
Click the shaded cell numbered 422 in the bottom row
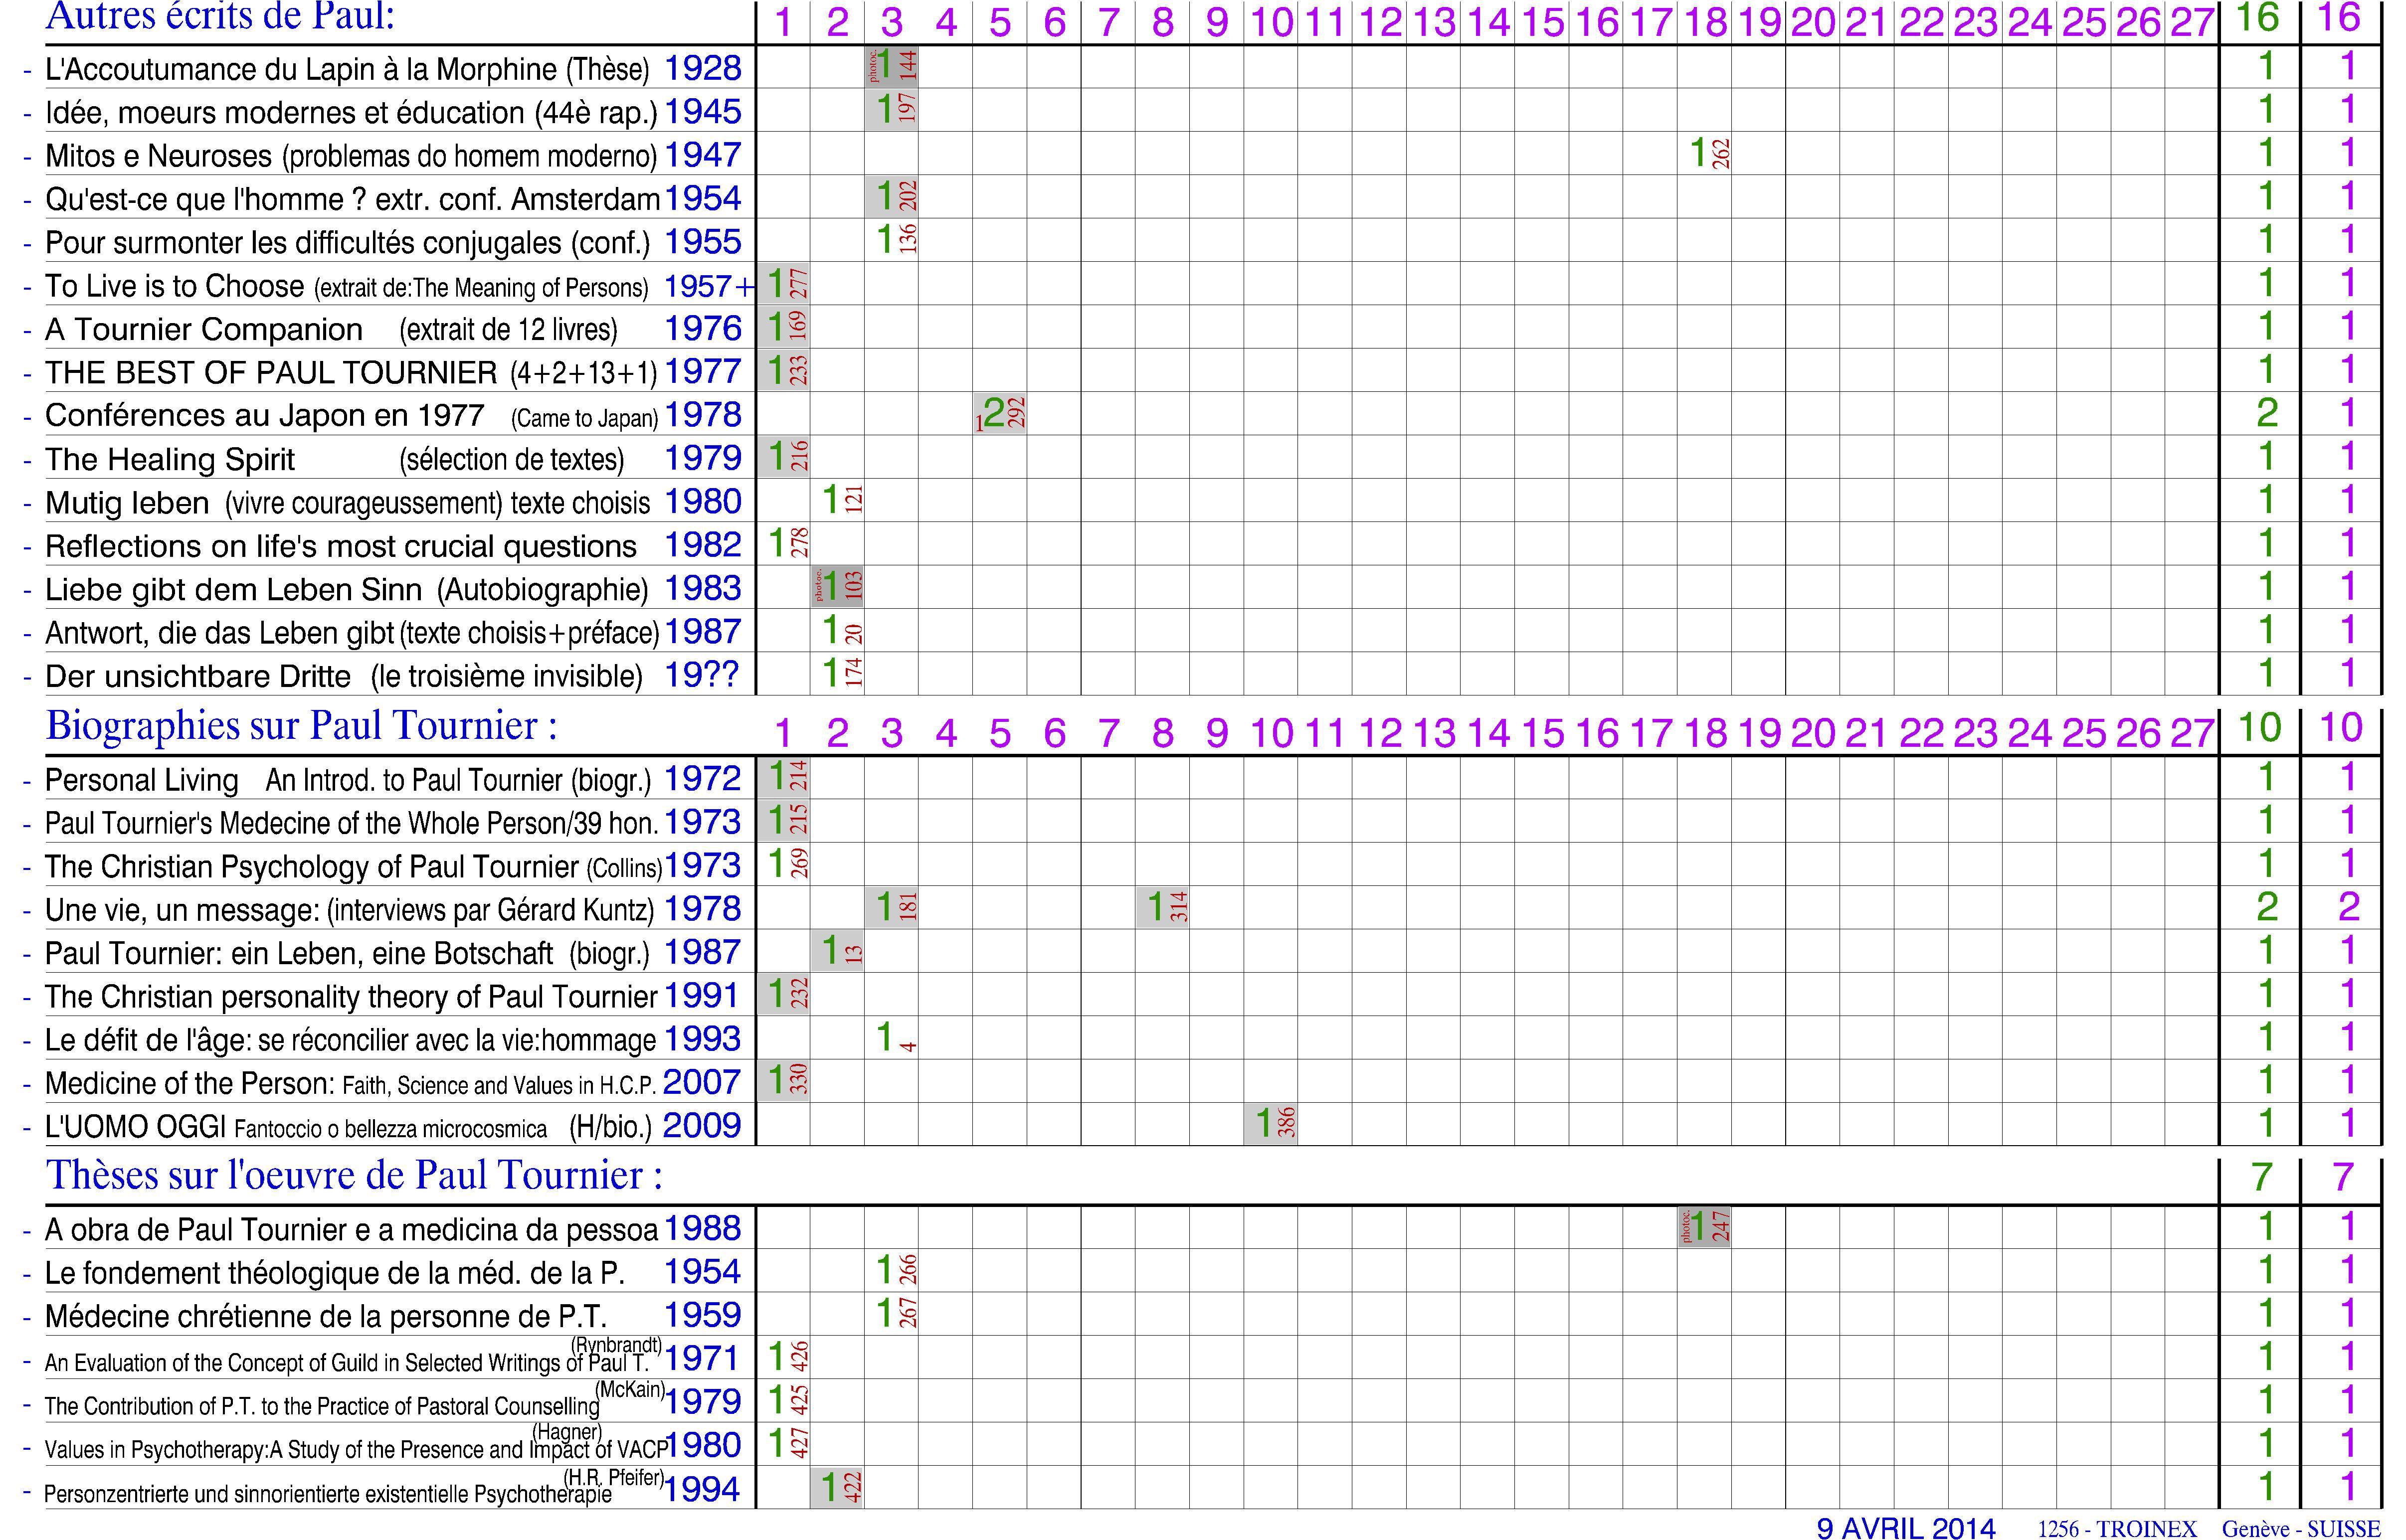(x=837, y=1488)
